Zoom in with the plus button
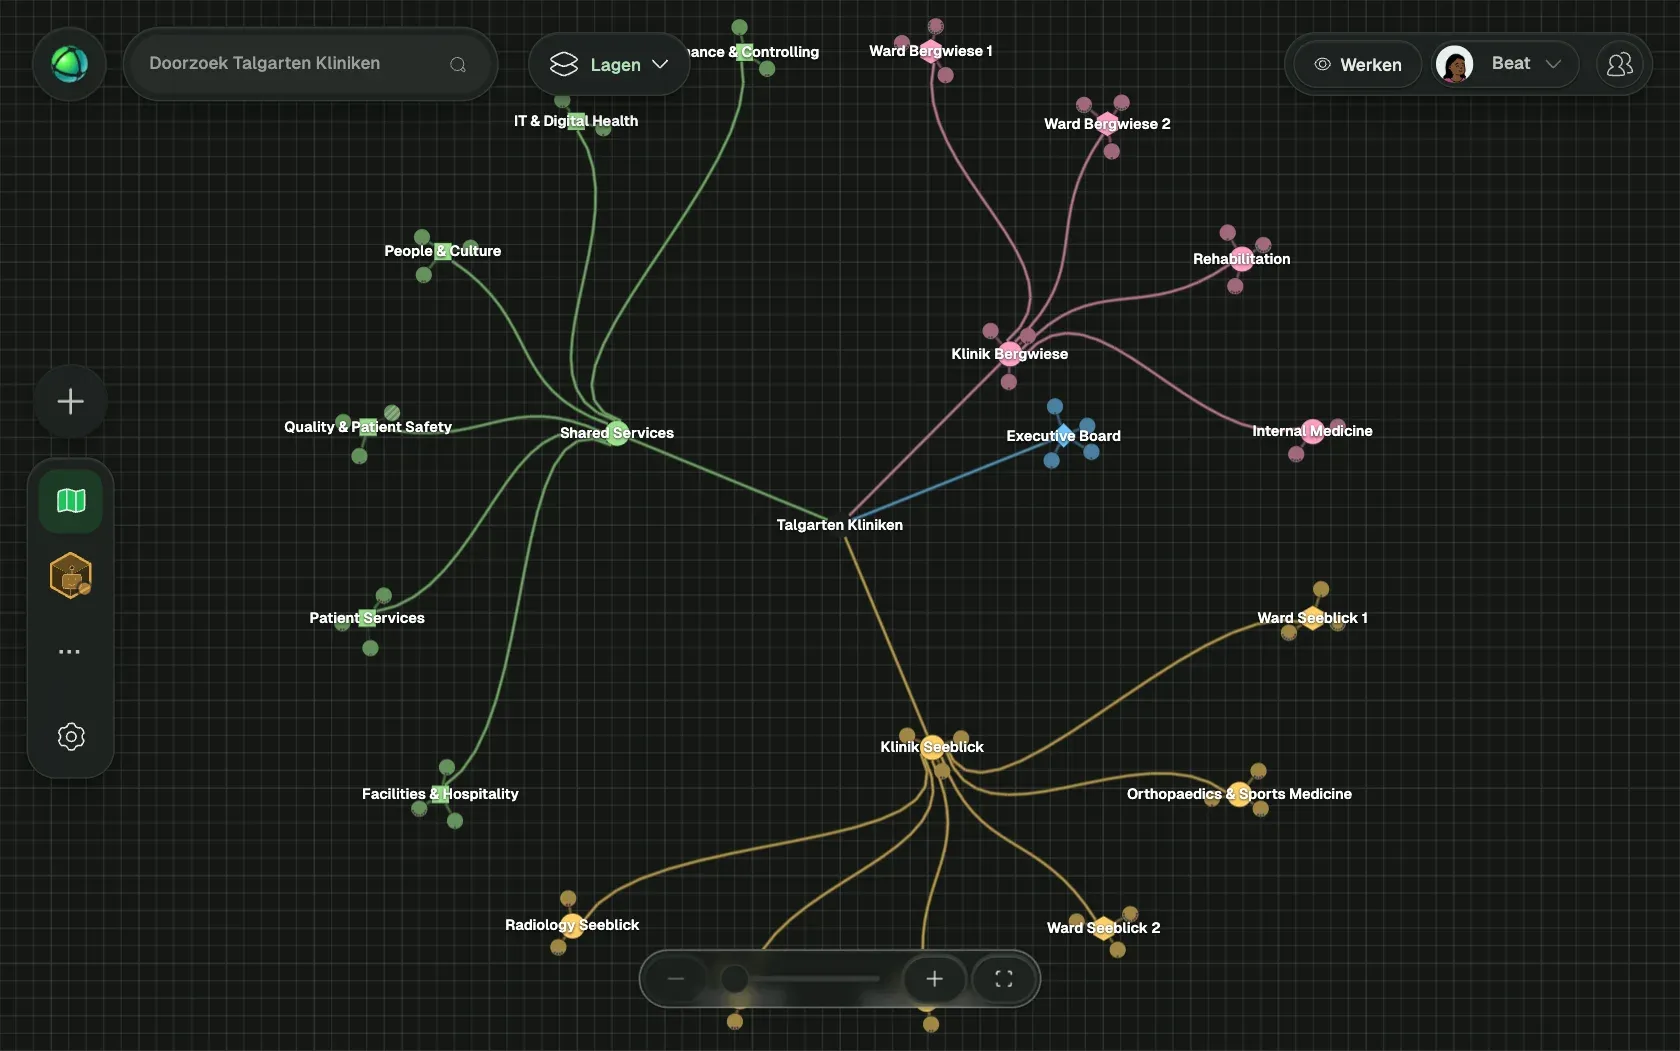Screen dimensions: 1680x1051 (934, 979)
